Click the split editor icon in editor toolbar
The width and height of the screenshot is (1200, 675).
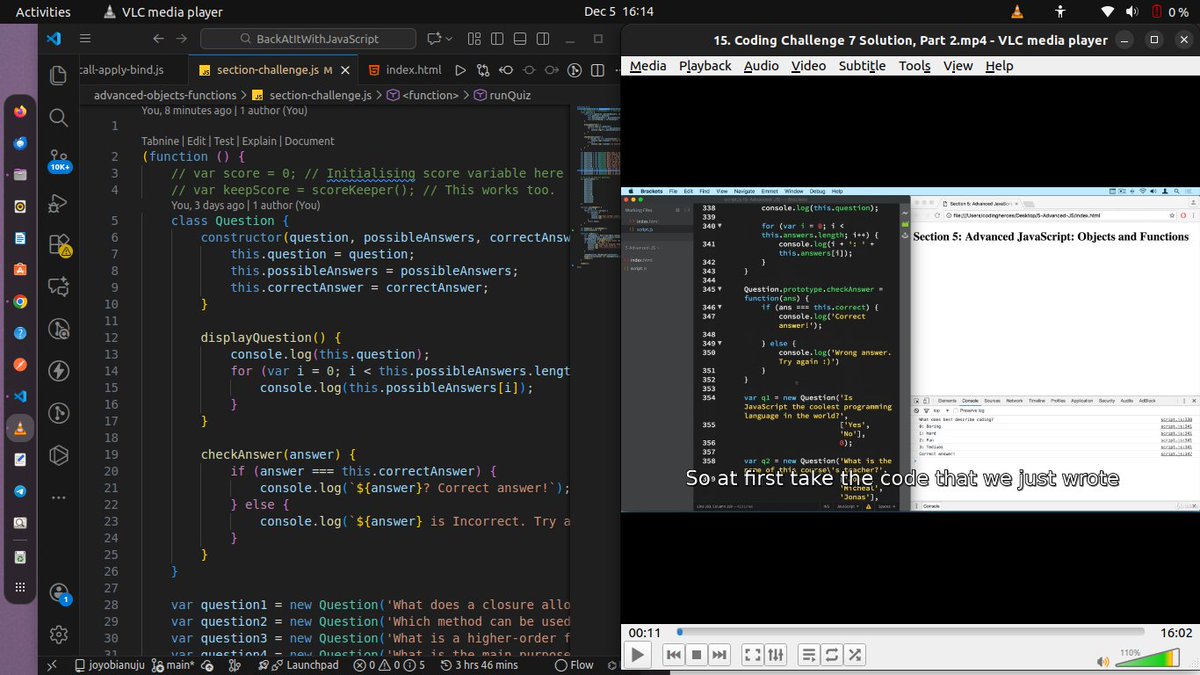(x=596, y=70)
